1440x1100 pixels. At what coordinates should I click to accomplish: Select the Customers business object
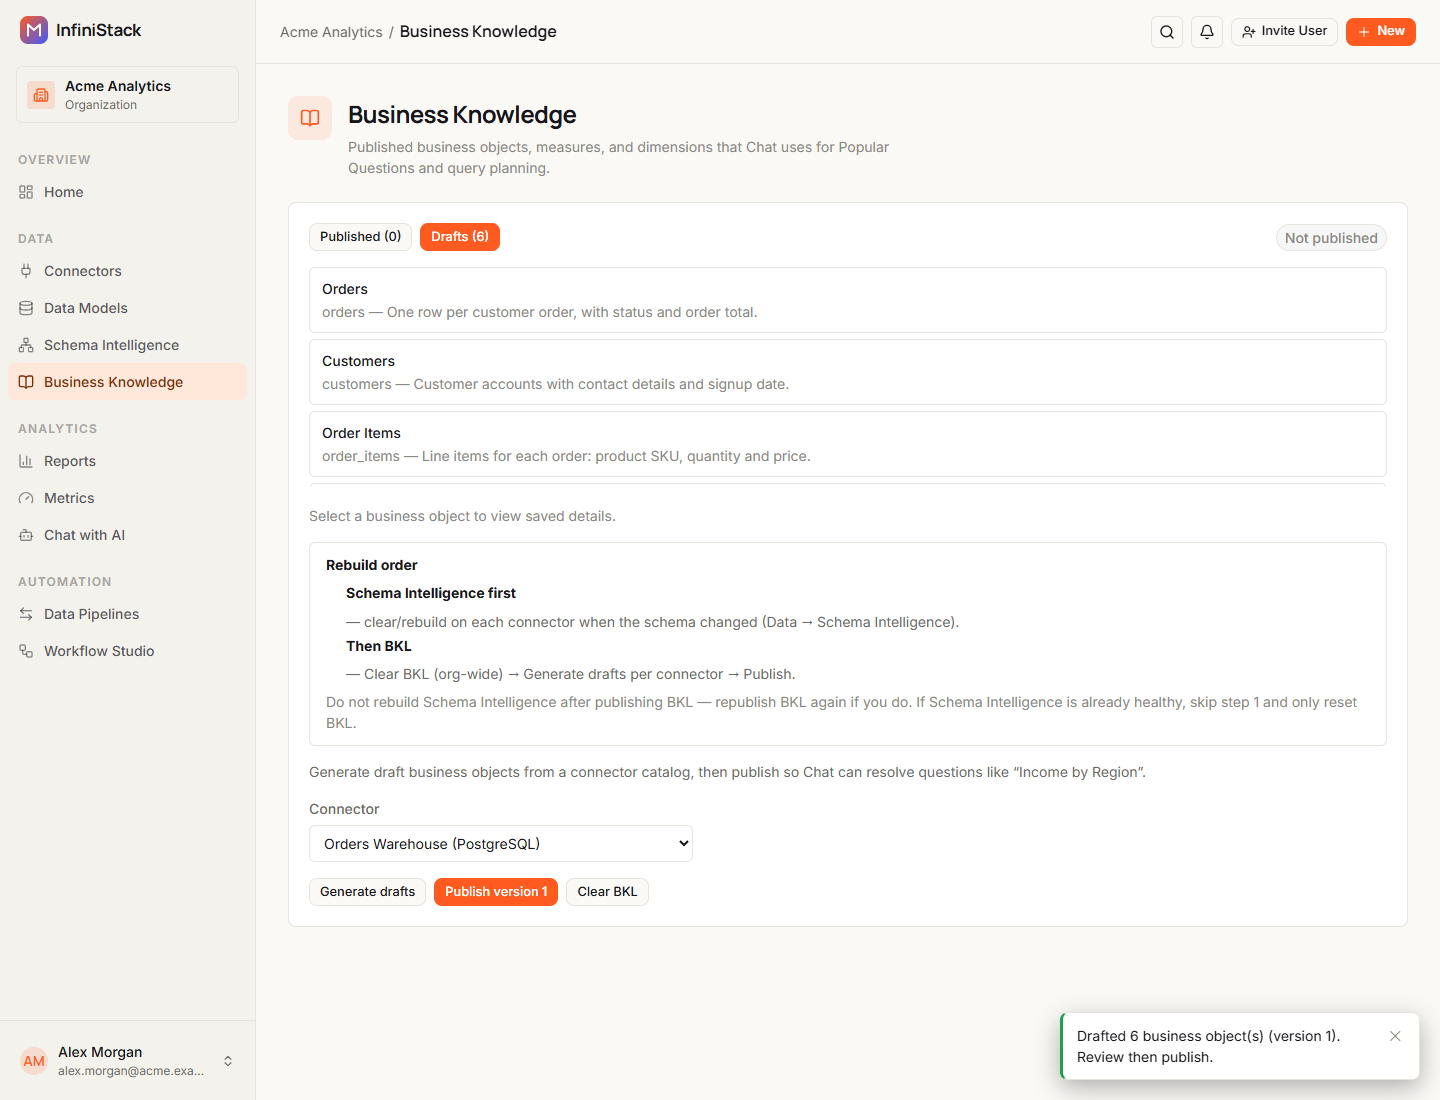coord(848,372)
